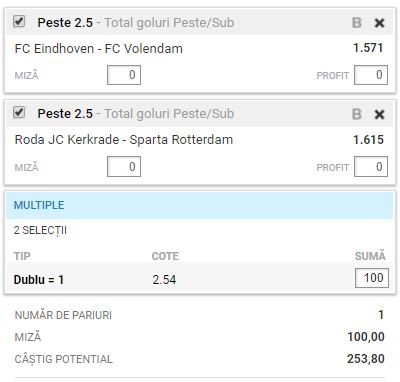Click the second Peste 2.5 selection title
The width and height of the screenshot is (400, 382).
pos(65,114)
